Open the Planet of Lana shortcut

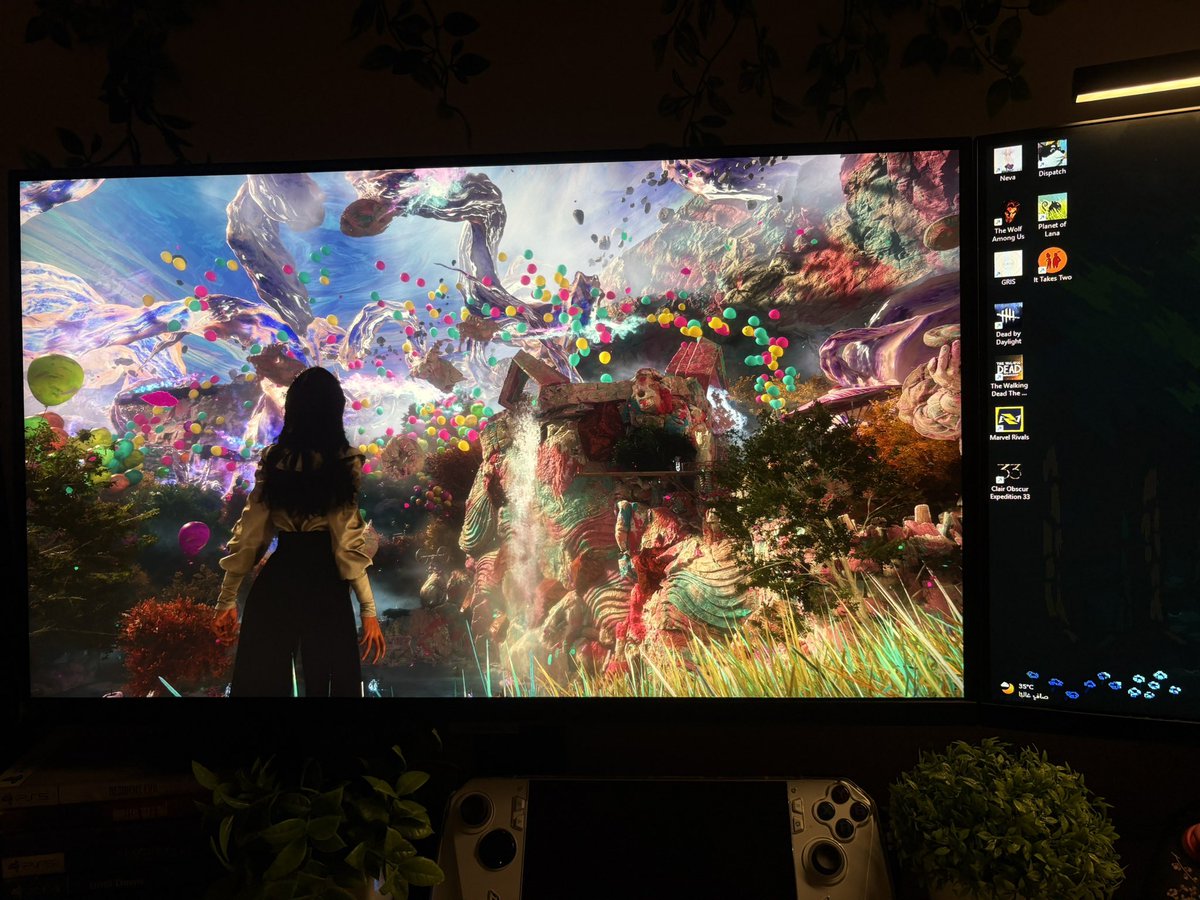point(1052,214)
